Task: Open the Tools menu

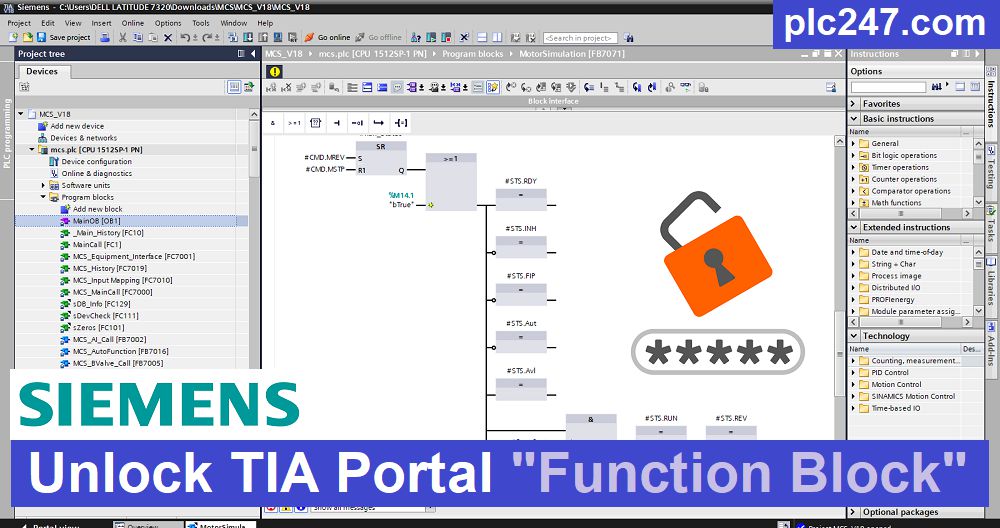Action: [x=201, y=23]
